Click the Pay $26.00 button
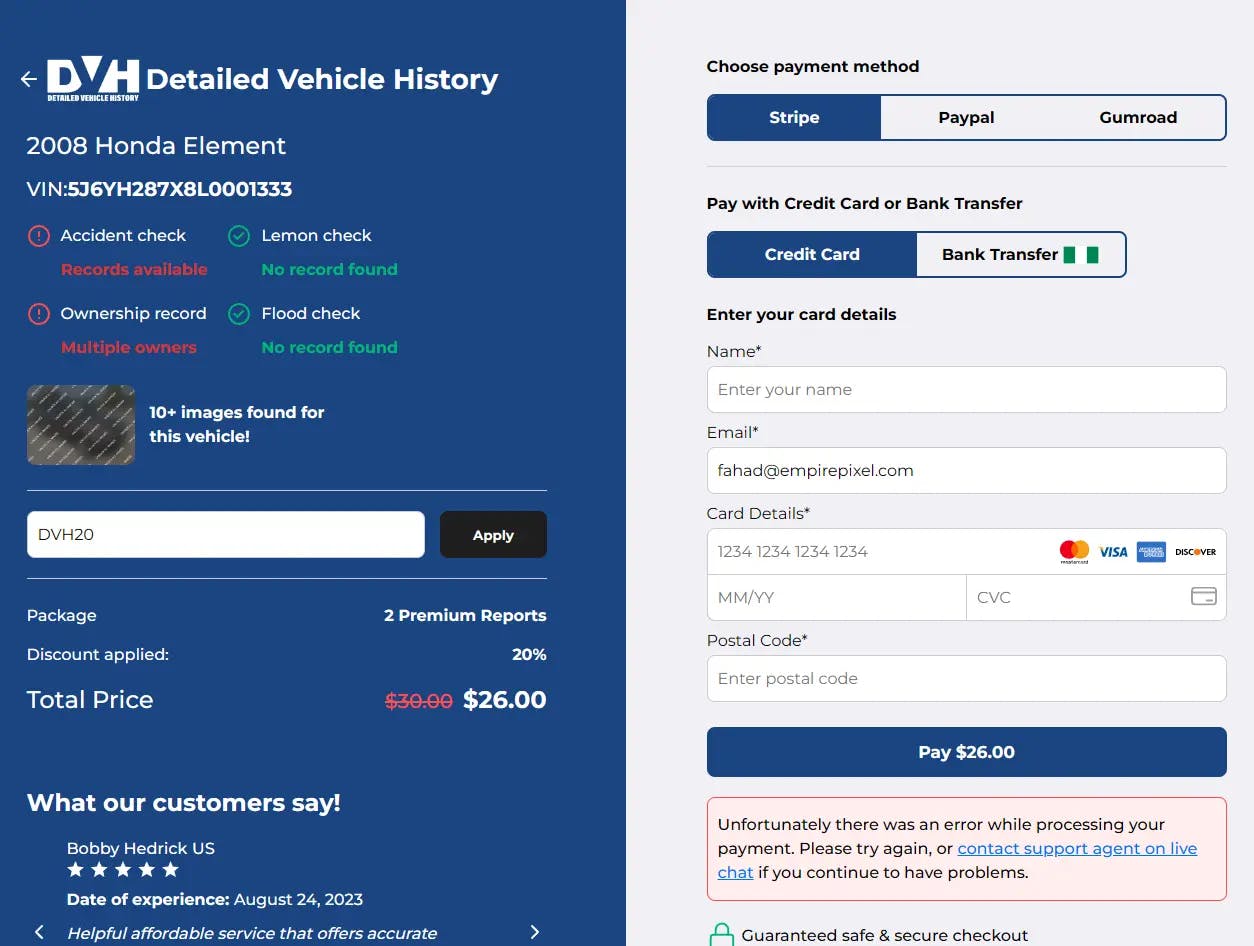The image size is (1254, 946). coord(966,751)
